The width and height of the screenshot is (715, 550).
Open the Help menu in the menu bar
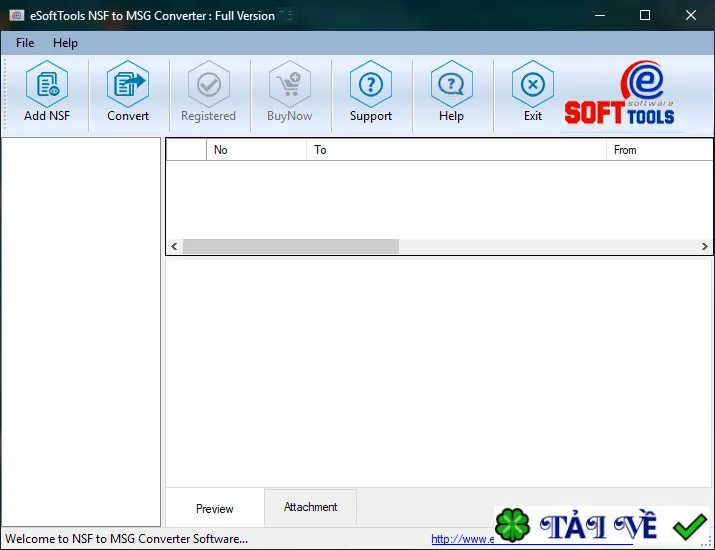pos(65,43)
